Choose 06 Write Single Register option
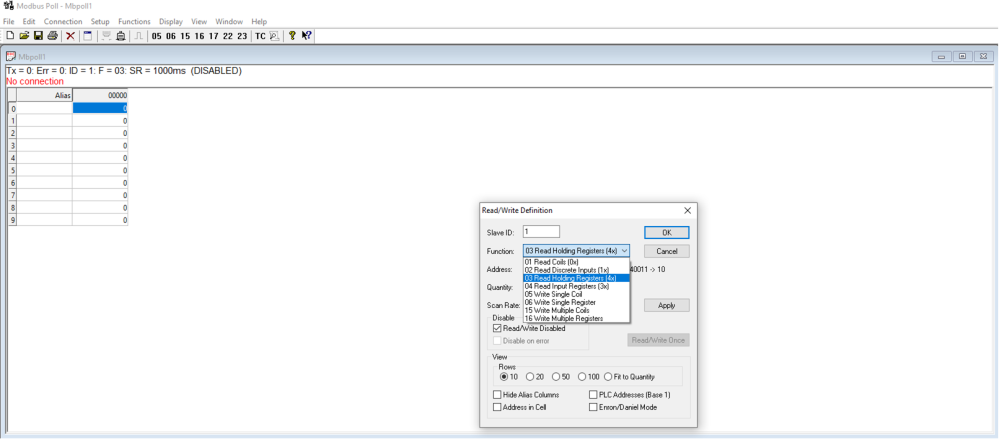Screen dimensions: 1000x439 tap(577, 302)
